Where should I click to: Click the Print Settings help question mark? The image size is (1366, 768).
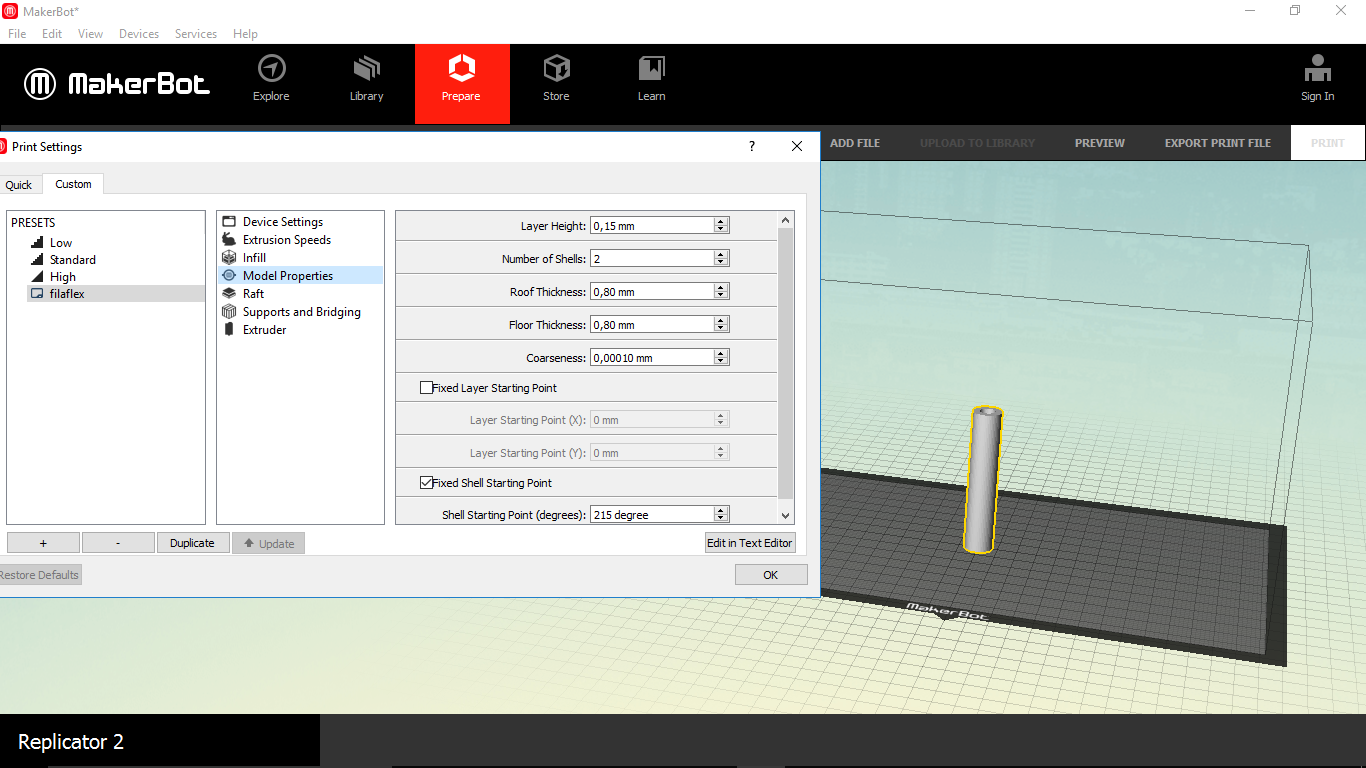pyautogui.click(x=752, y=146)
